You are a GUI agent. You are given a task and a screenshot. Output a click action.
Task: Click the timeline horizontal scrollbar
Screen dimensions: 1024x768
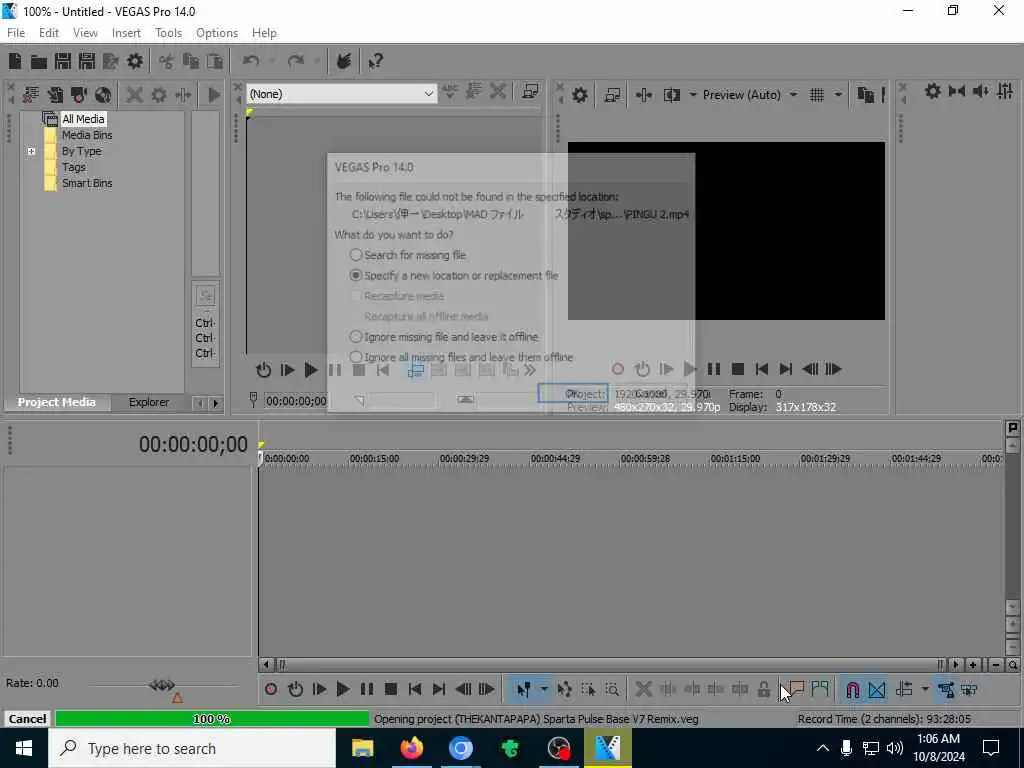click(609, 665)
